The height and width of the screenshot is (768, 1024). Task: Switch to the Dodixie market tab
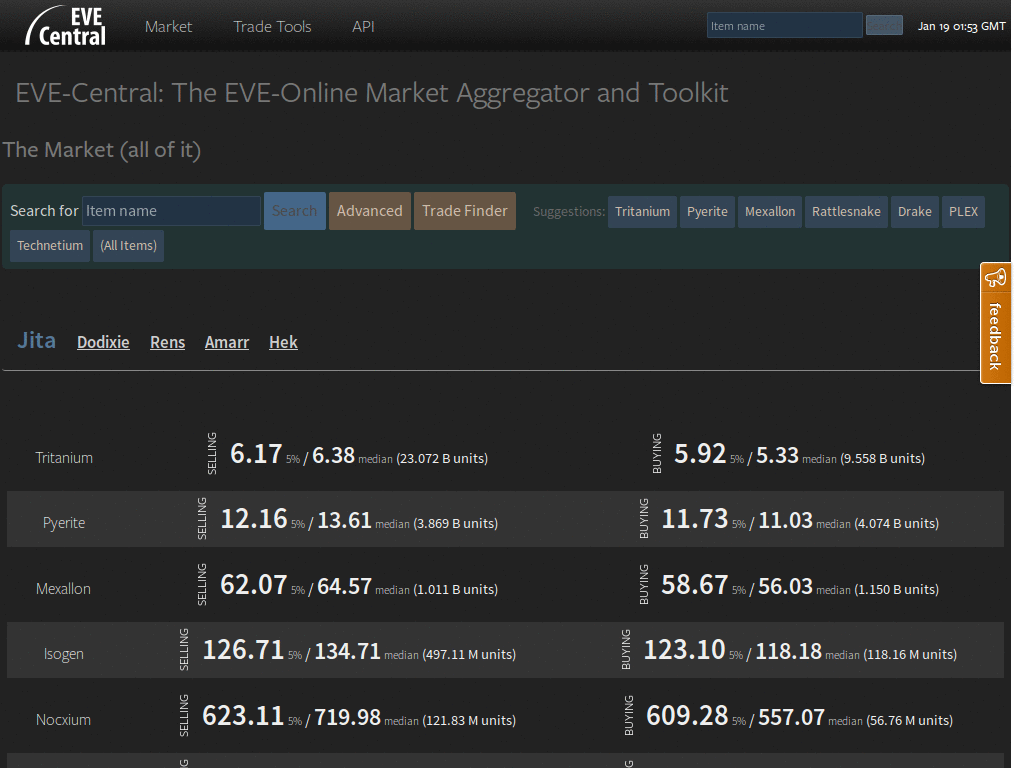[x=103, y=342]
